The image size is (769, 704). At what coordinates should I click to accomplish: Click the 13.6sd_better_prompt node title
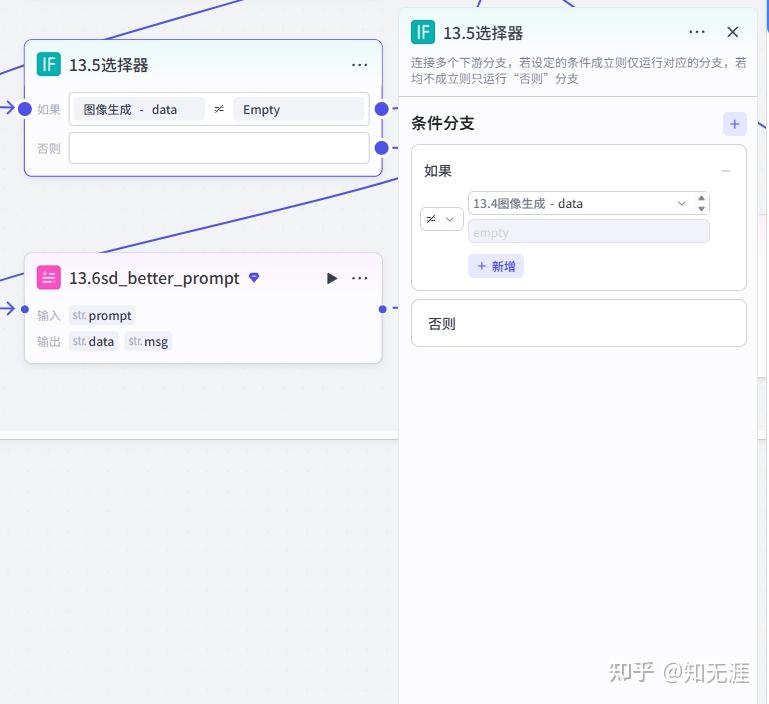[x=154, y=278]
